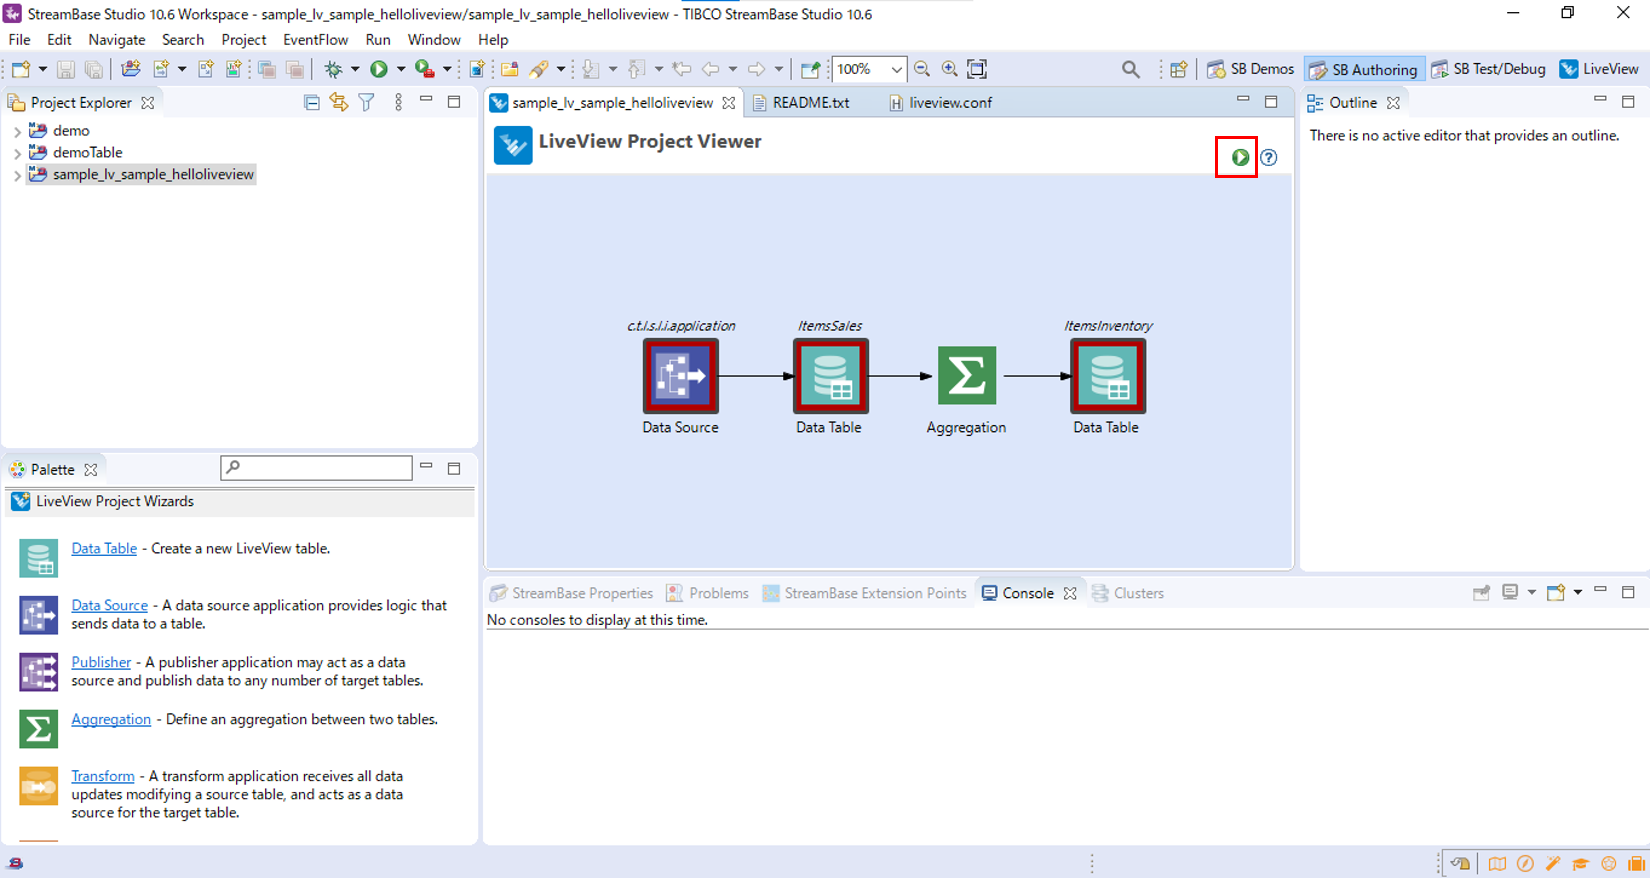This screenshot has height=878, width=1650.
Task: Open the zoom percentage 100% dropdown
Action: [x=896, y=69]
